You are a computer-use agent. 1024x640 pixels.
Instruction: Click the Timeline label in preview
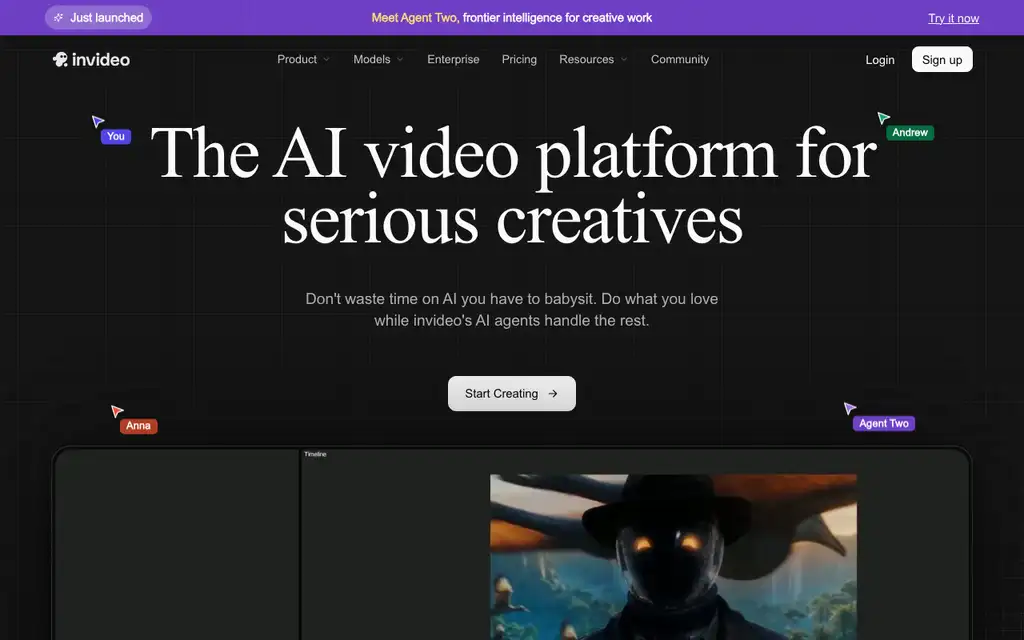point(315,454)
